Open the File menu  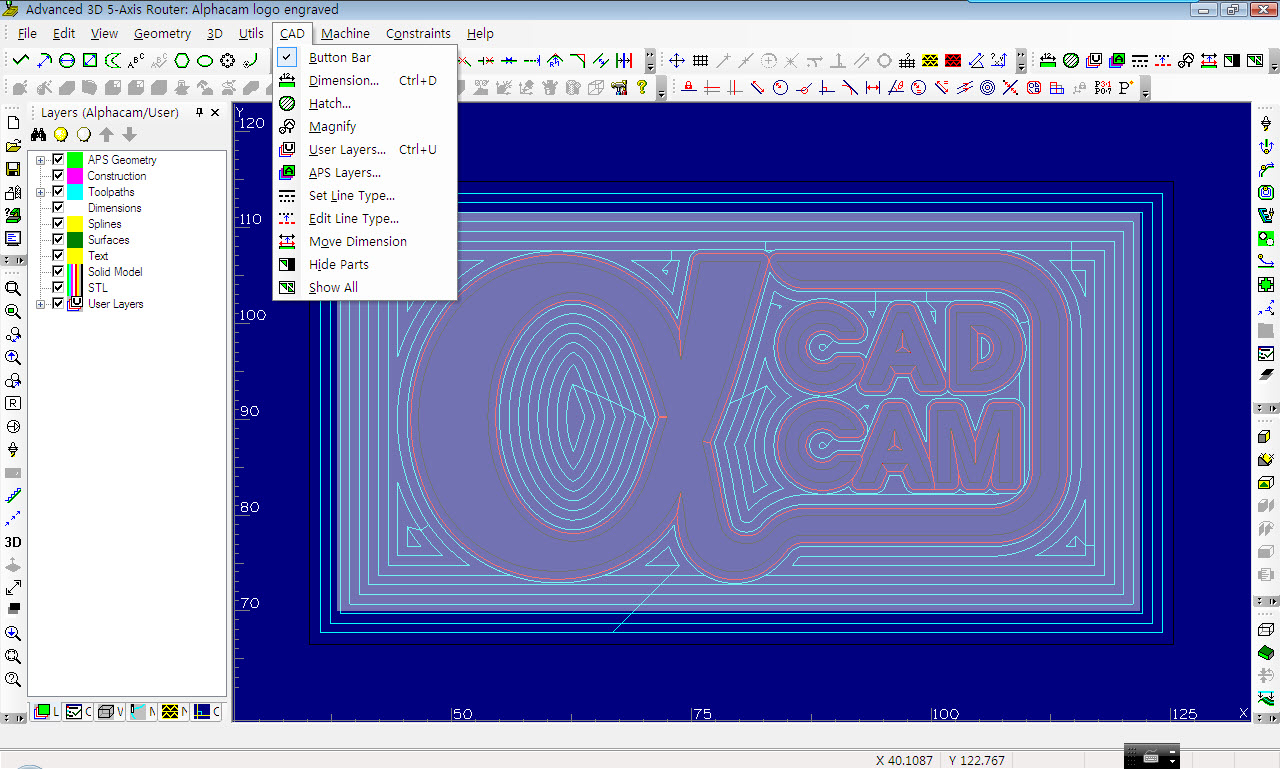[27, 33]
